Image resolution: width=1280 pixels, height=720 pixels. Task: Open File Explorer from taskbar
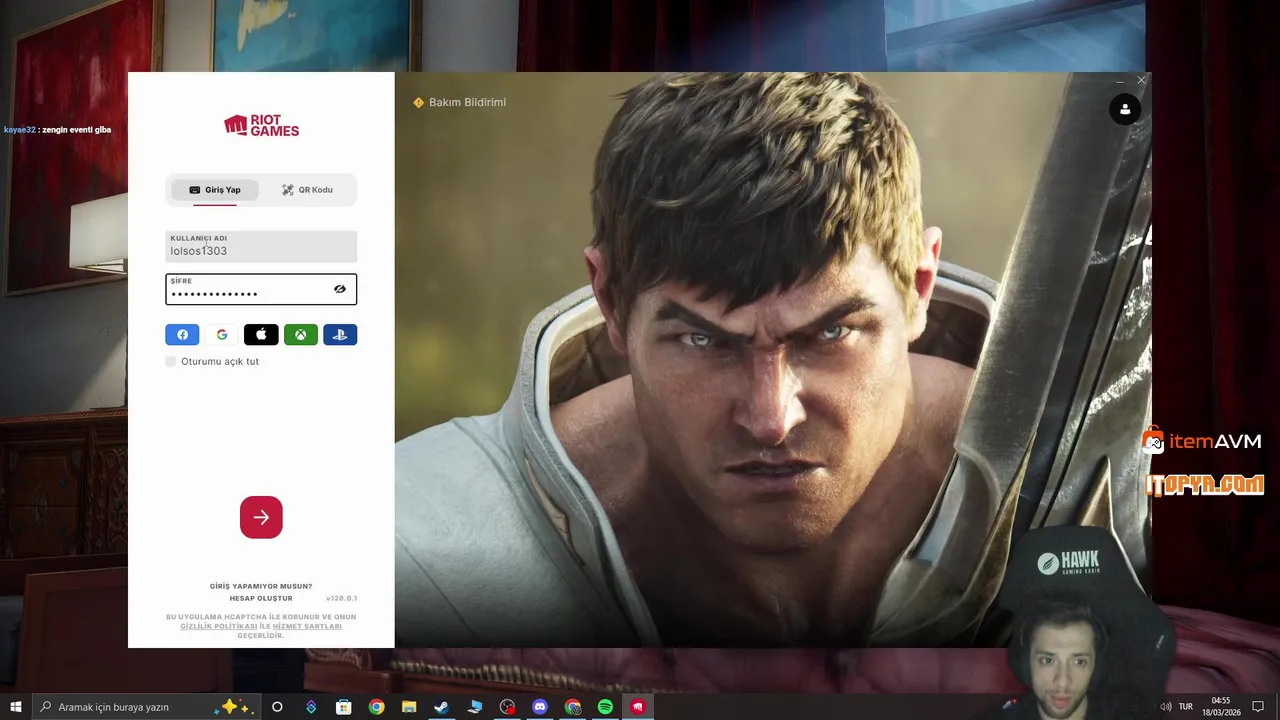point(409,707)
